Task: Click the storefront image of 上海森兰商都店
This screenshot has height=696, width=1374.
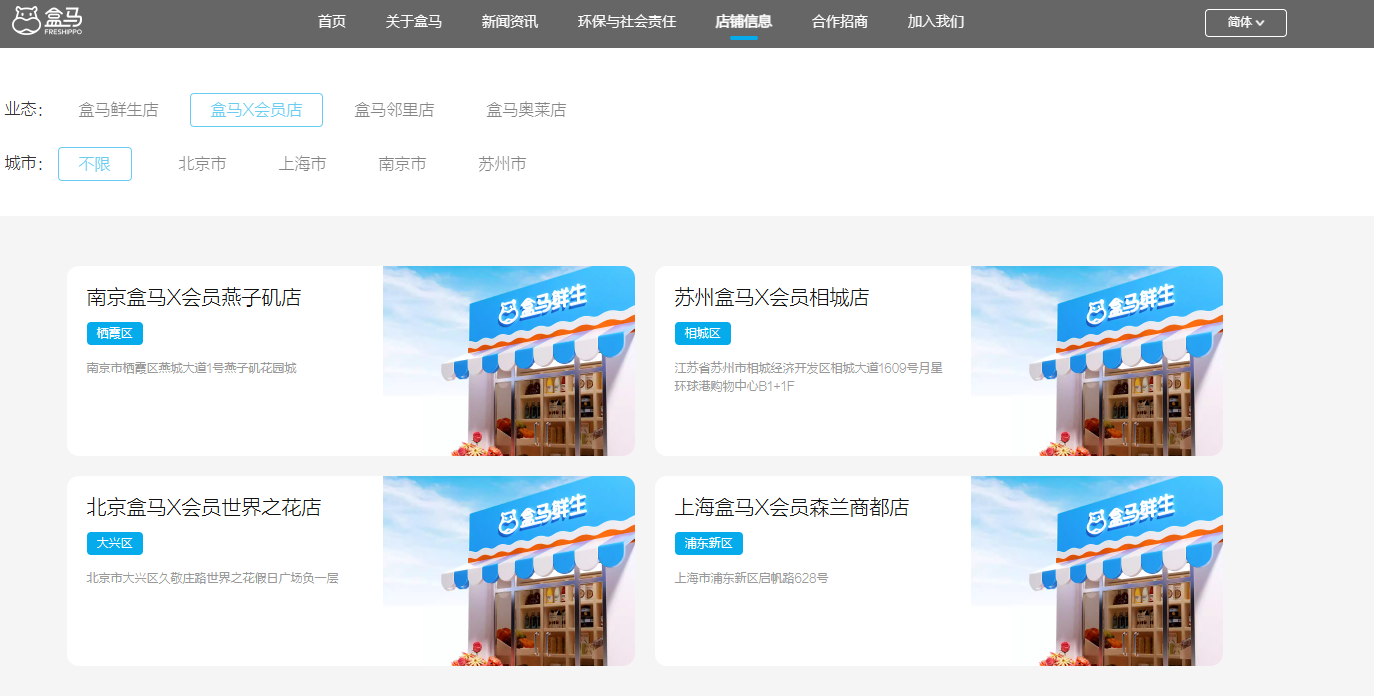Action: point(1096,571)
